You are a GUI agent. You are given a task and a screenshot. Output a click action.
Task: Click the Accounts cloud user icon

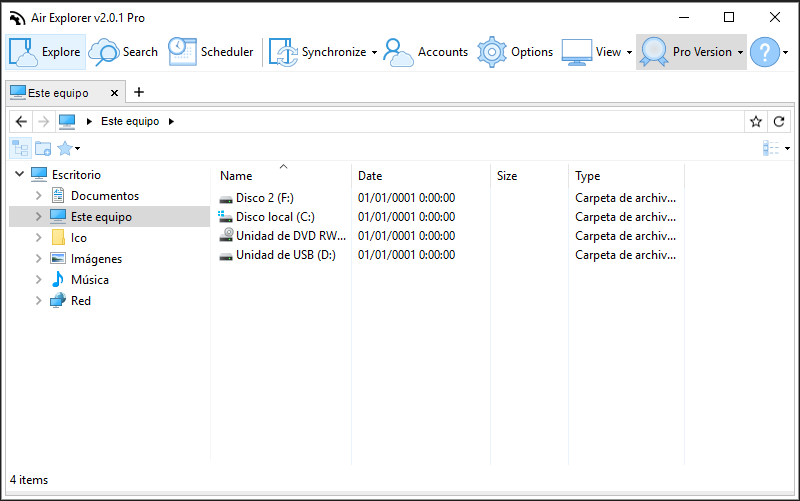398,52
